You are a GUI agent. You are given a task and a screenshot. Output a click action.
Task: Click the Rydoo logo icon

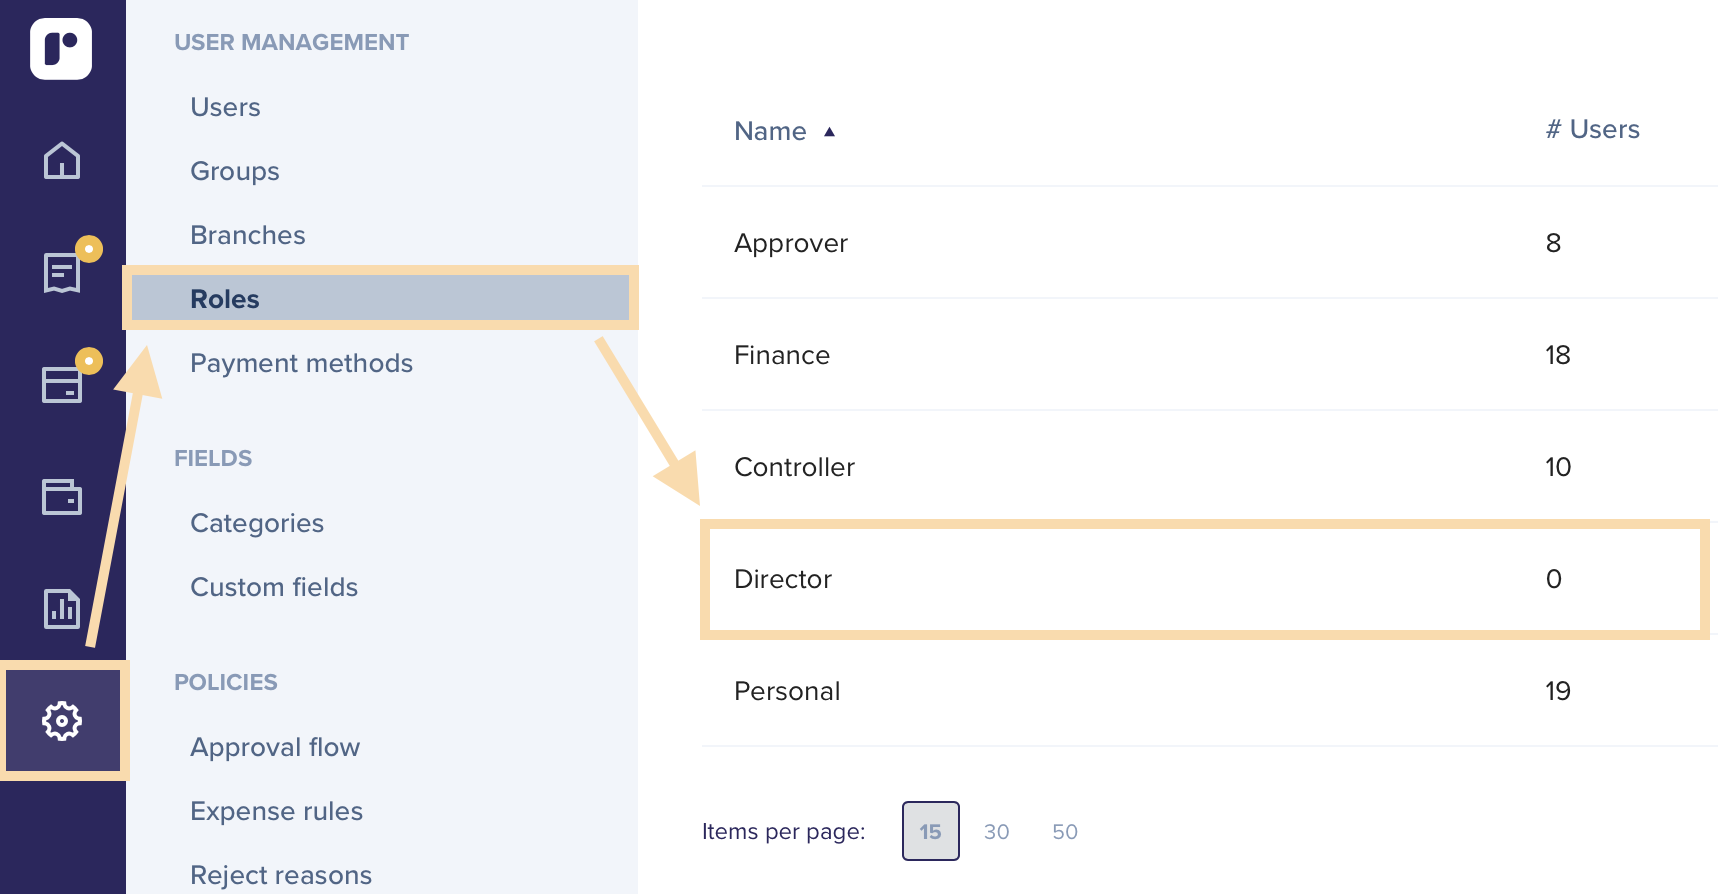coord(61,49)
